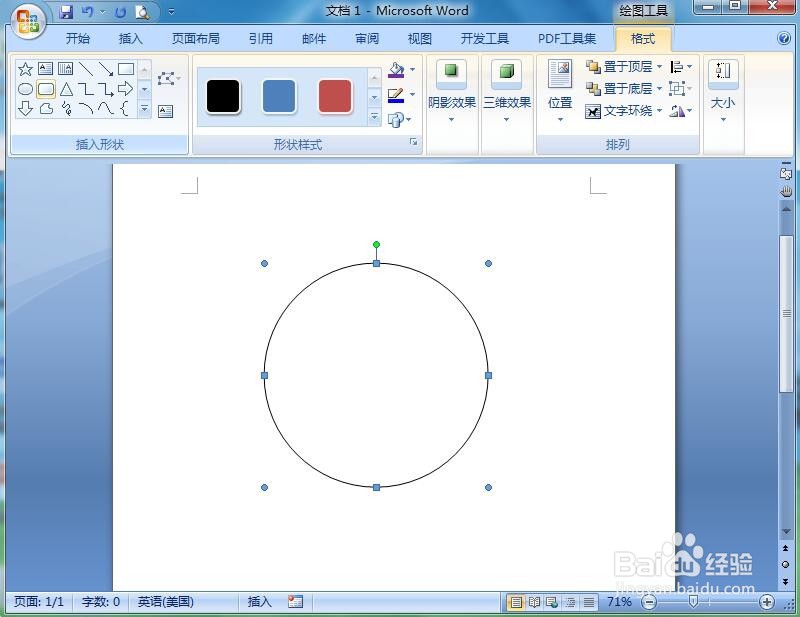
Task: Click the shape outline pen icon
Action: [x=396, y=95]
